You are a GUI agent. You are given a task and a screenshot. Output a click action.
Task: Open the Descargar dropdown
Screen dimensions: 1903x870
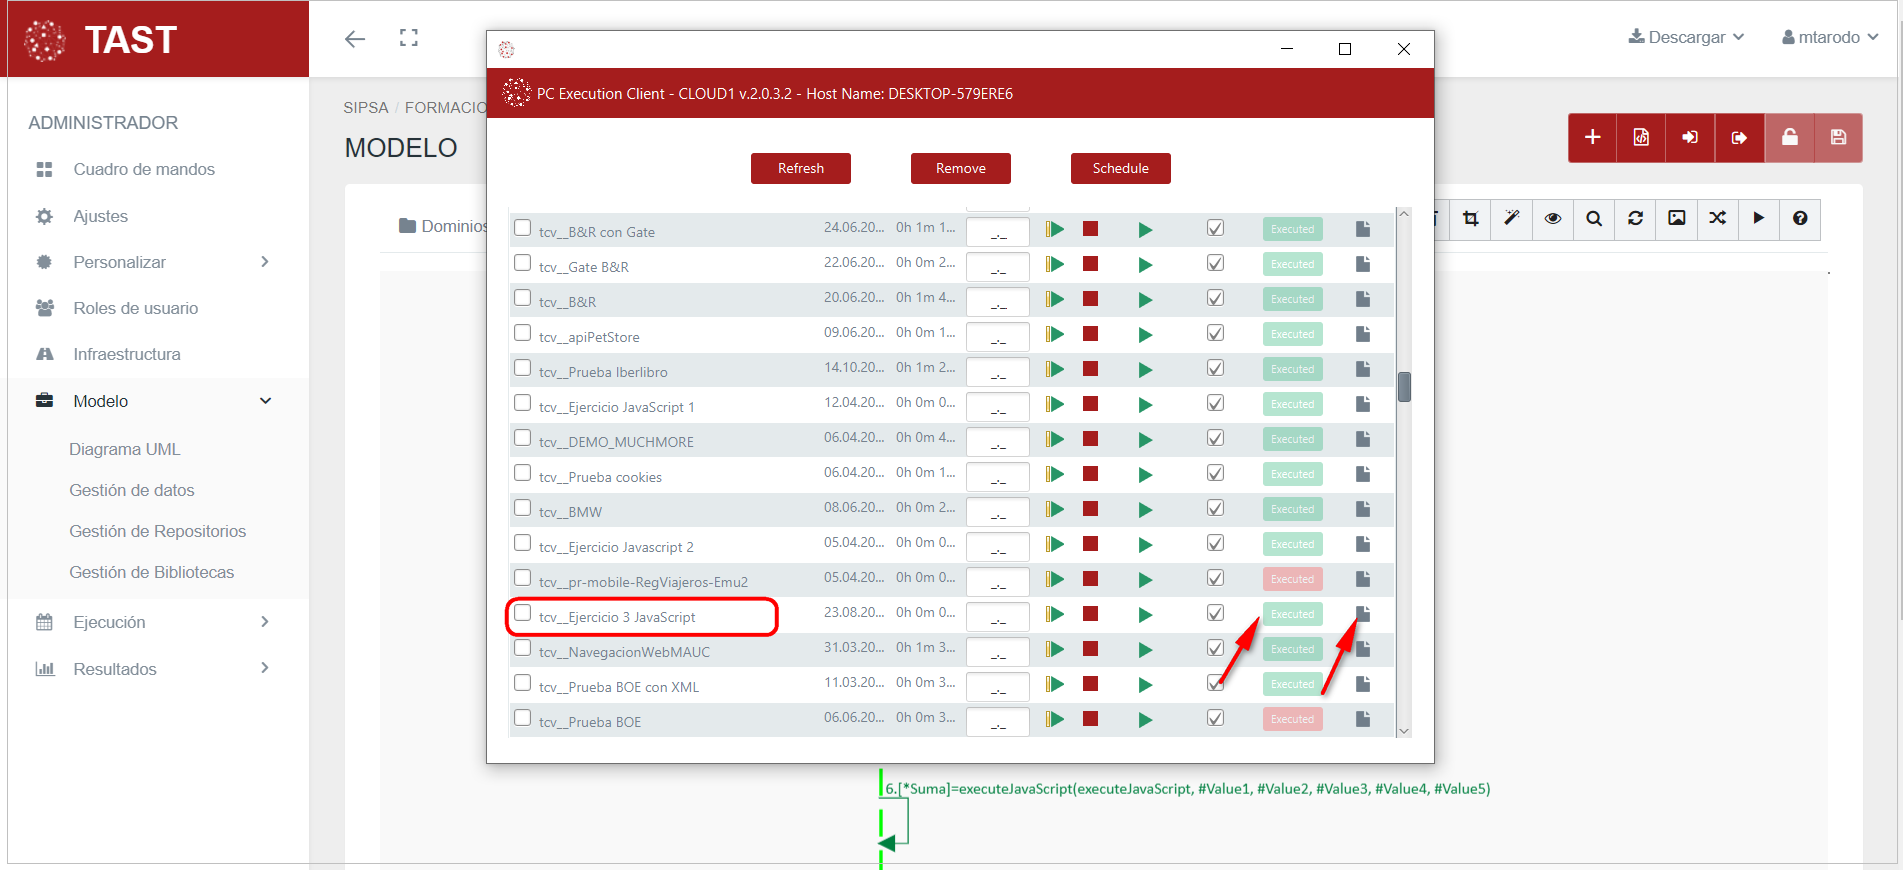click(x=1686, y=37)
